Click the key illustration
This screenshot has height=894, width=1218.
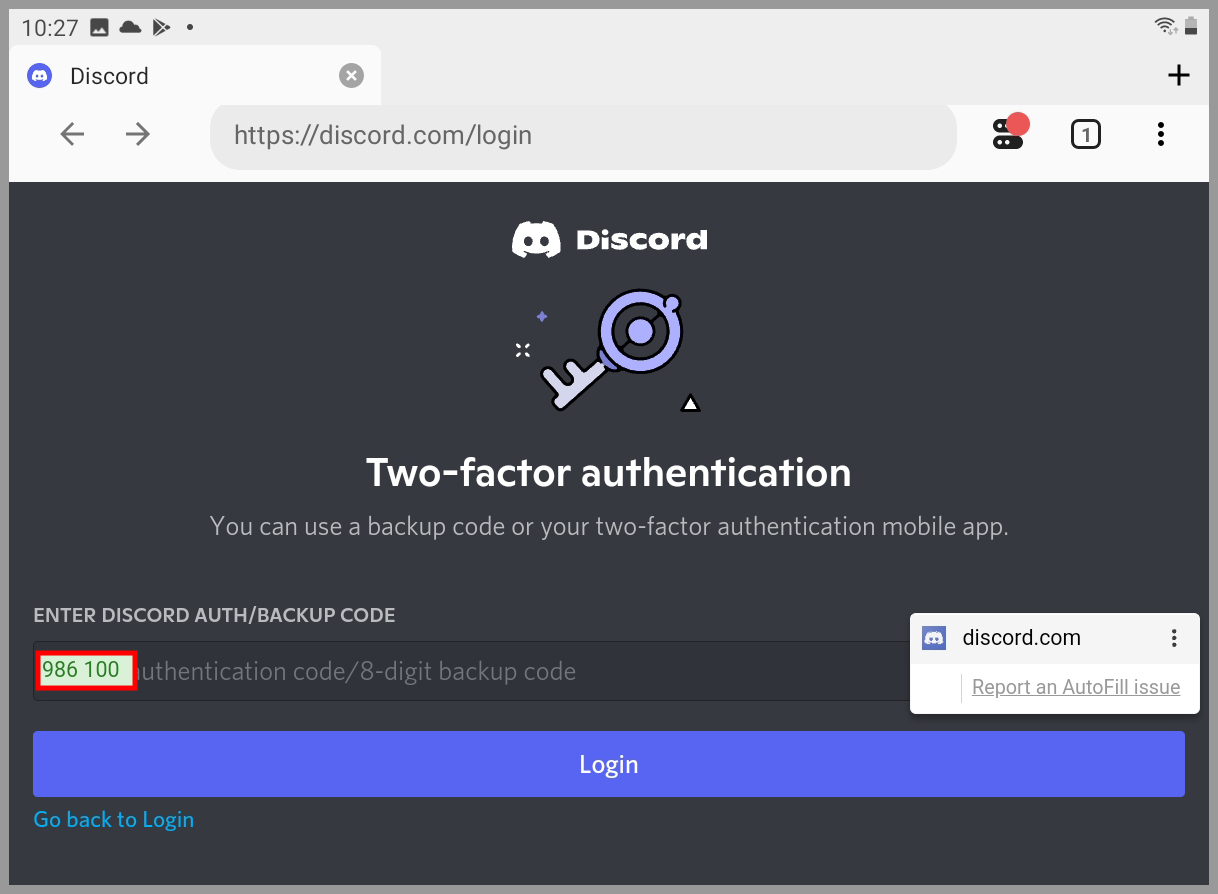tap(610, 350)
